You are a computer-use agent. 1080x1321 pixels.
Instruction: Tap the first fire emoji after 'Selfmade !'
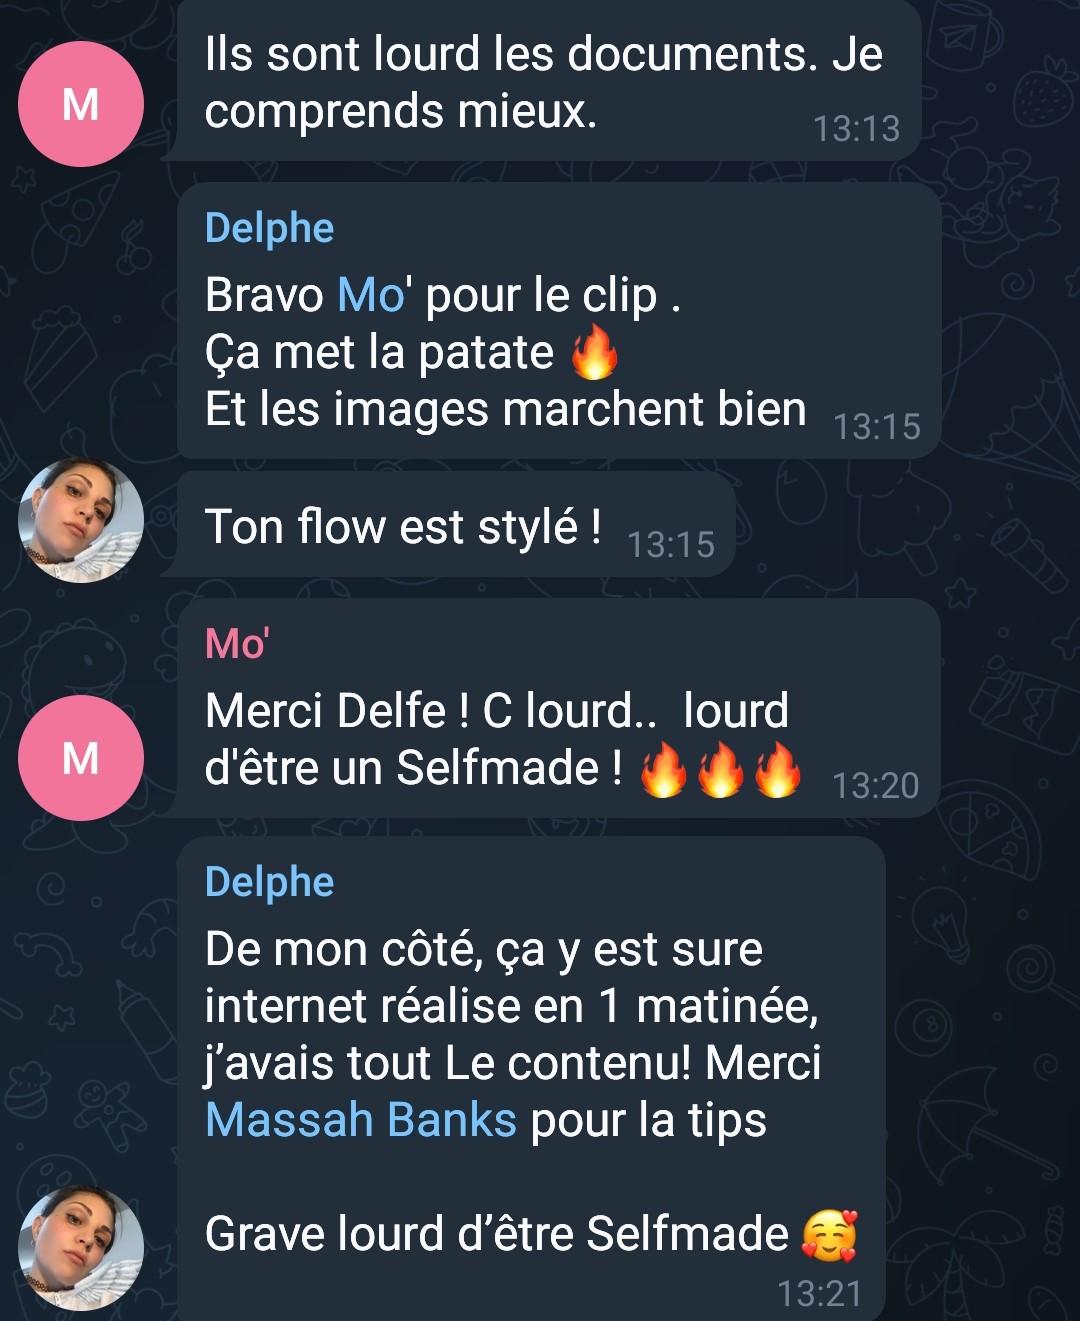[x=663, y=770]
